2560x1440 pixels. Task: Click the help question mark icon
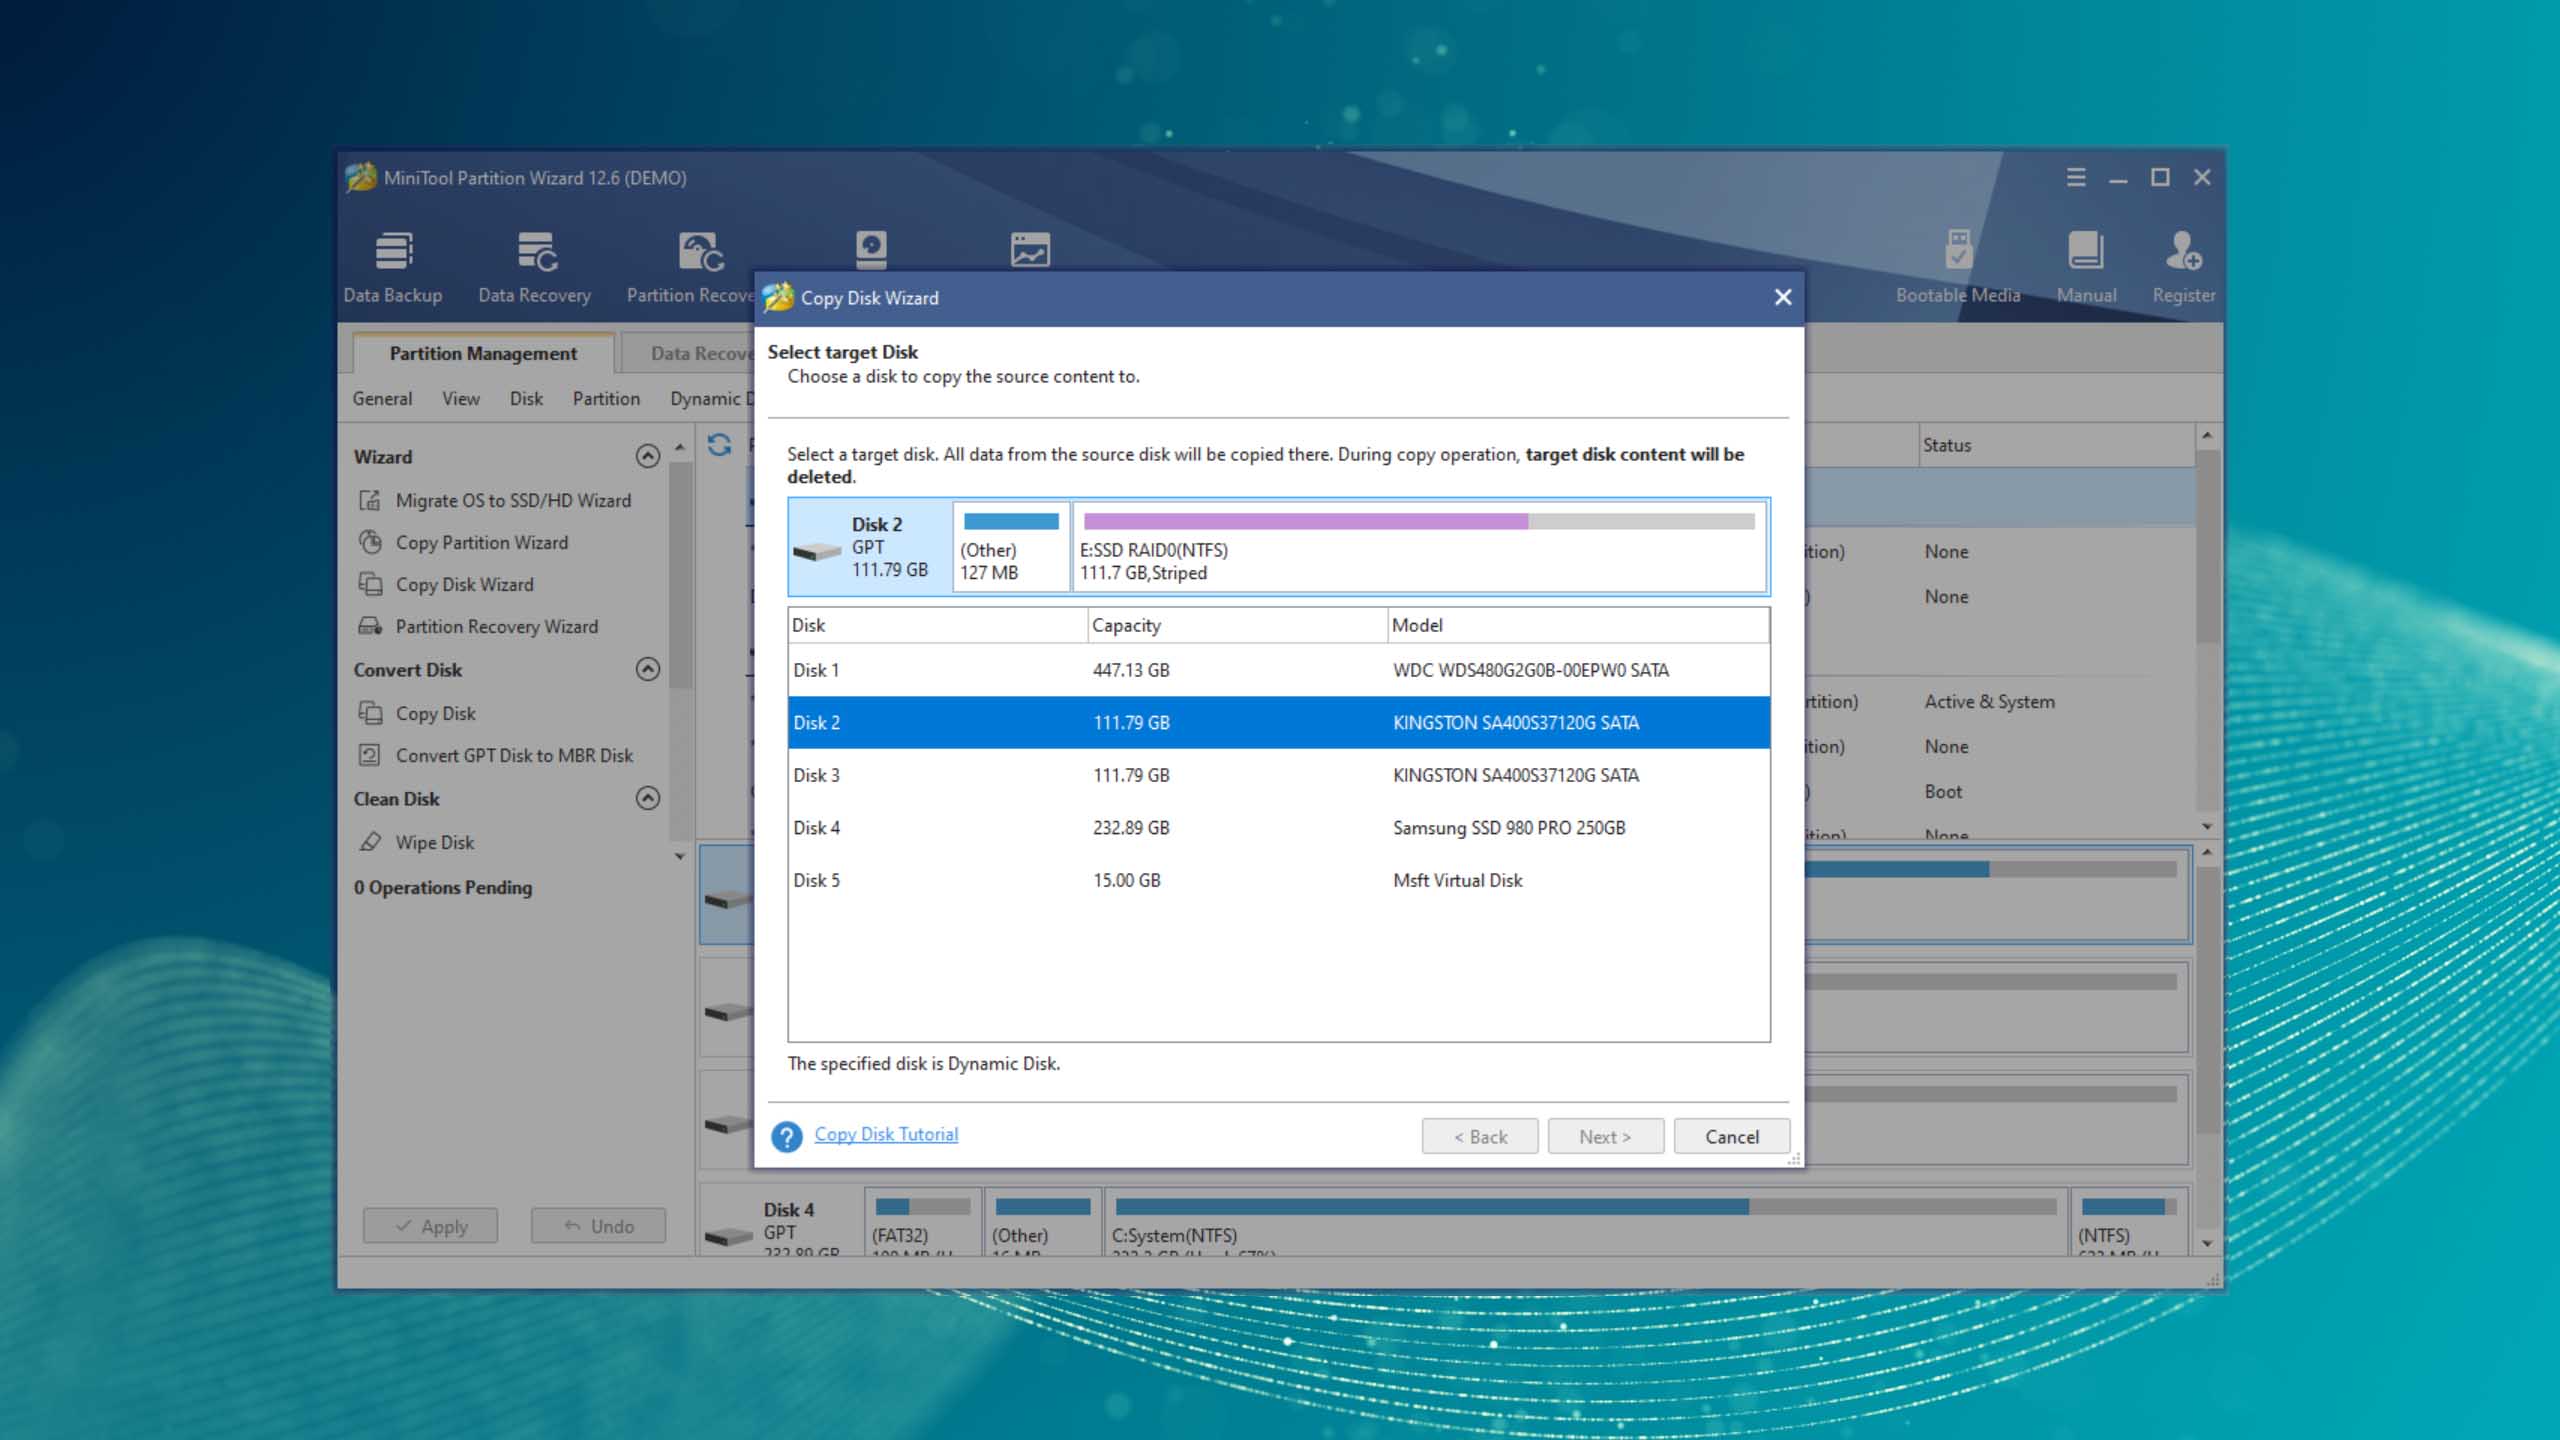click(787, 1136)
